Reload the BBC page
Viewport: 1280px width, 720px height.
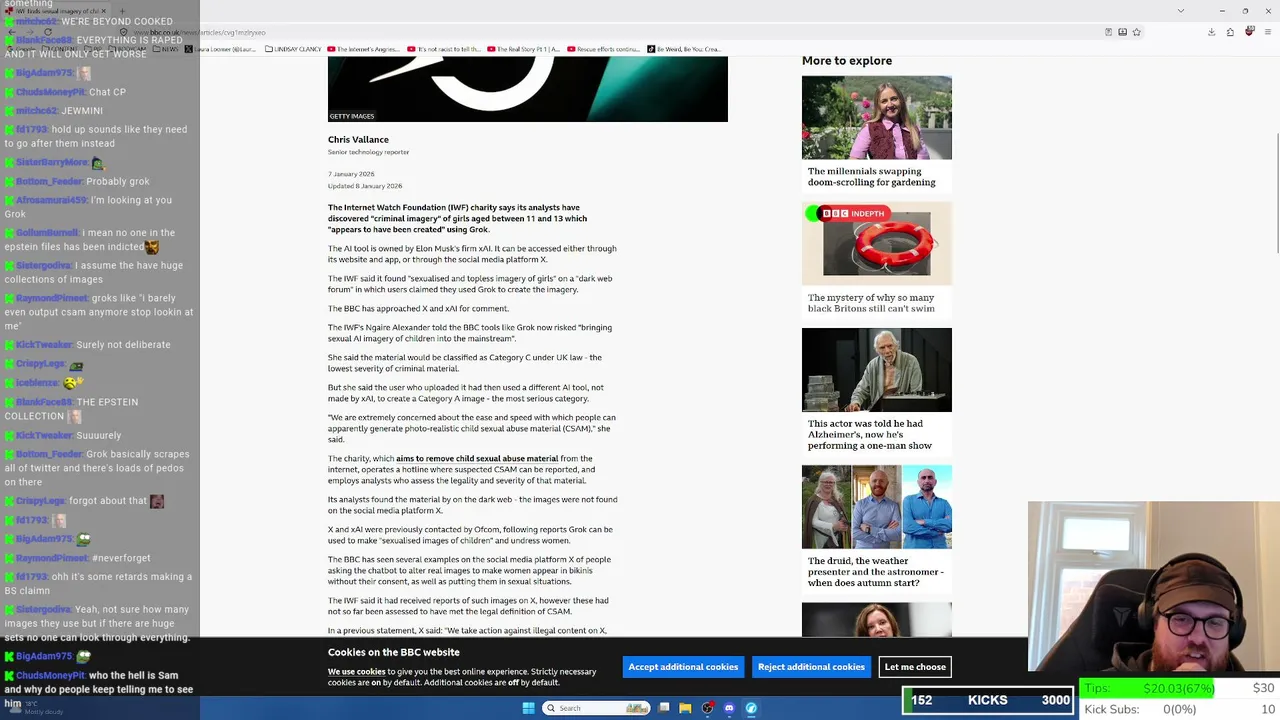[48, 32]
